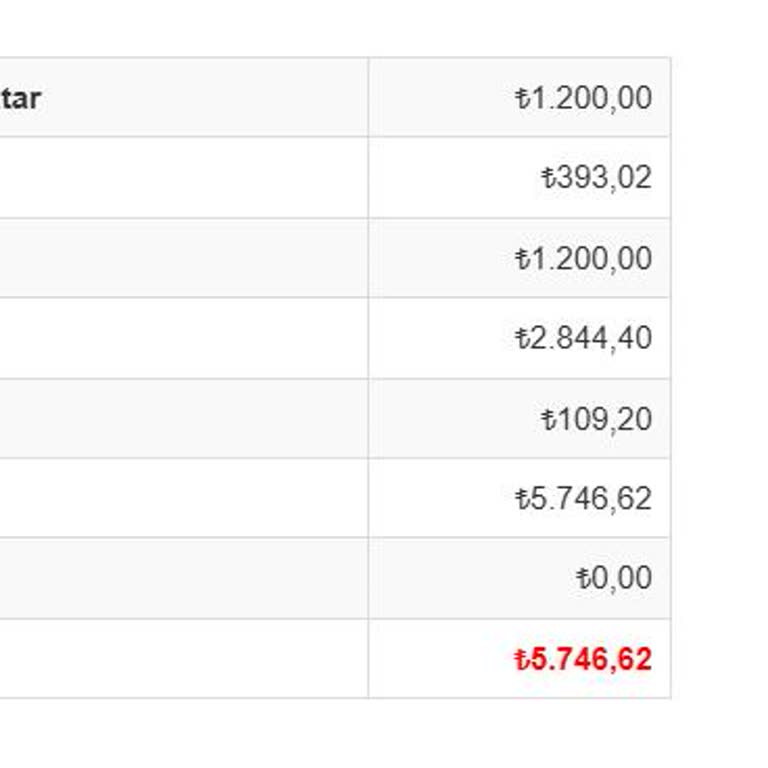Image resolution: width=768 pixels, height=768 pixels.
Task: Click the empty cell left of ₺109,20
Action: (x=184, y=418)
